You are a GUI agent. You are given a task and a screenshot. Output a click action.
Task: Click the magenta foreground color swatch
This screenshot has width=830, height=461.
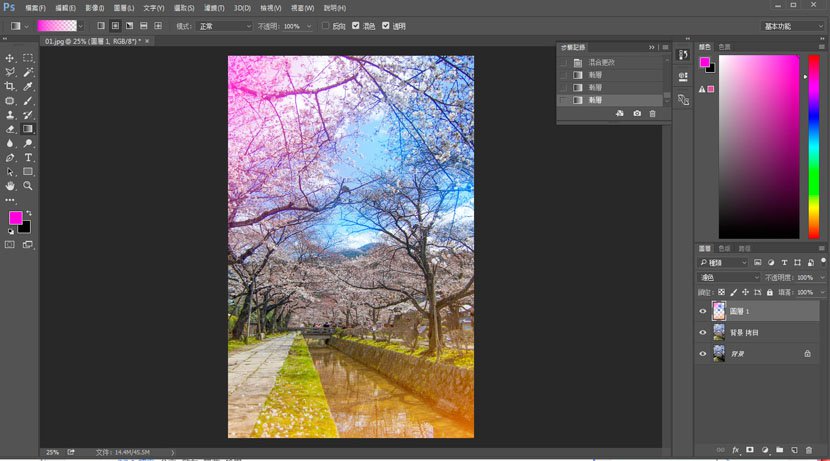[15, 218]
